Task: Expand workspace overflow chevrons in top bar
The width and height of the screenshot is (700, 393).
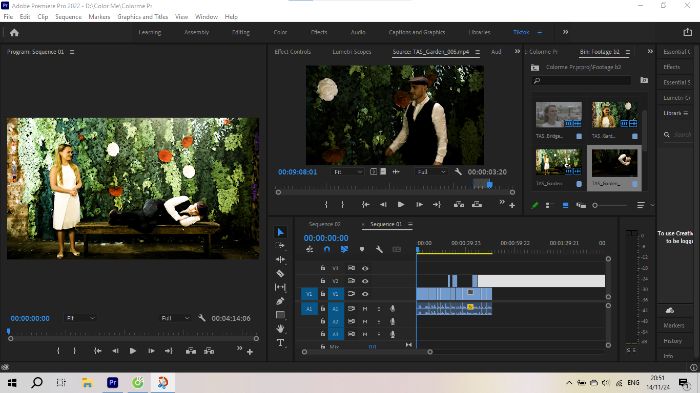Action: (x=565, y=32)
